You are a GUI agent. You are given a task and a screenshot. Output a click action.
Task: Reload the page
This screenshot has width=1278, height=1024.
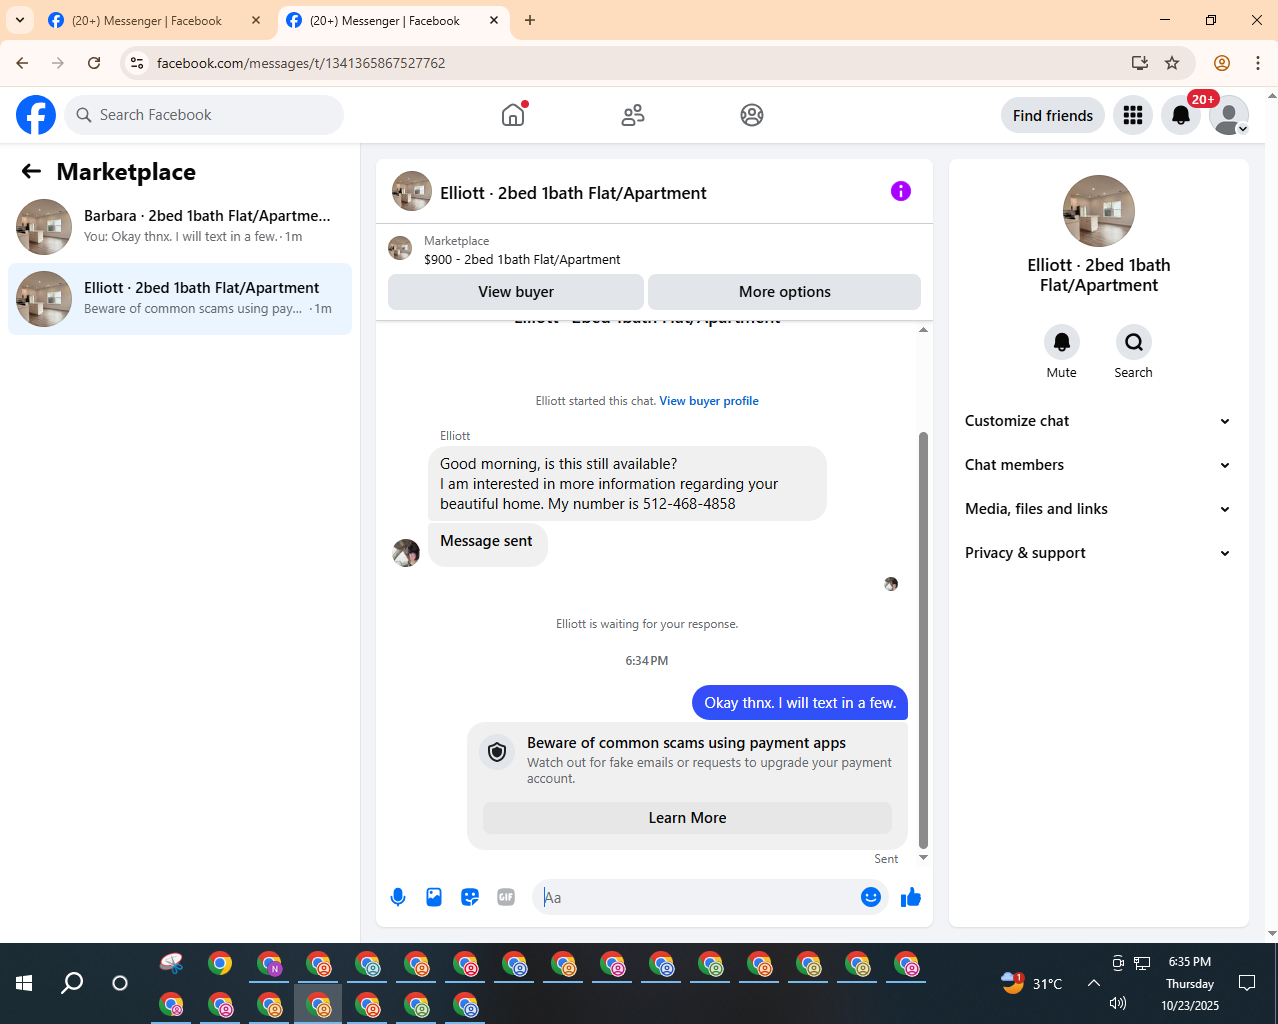coord(94,63)
